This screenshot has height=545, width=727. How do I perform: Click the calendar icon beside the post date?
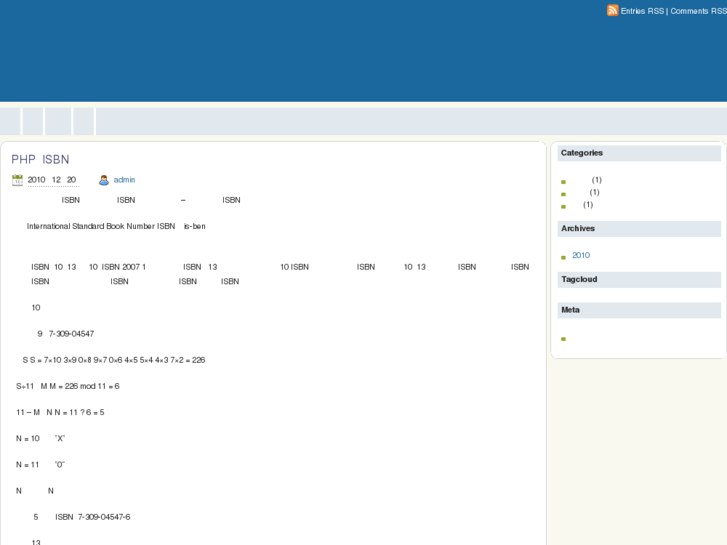[x=17, y=180]
